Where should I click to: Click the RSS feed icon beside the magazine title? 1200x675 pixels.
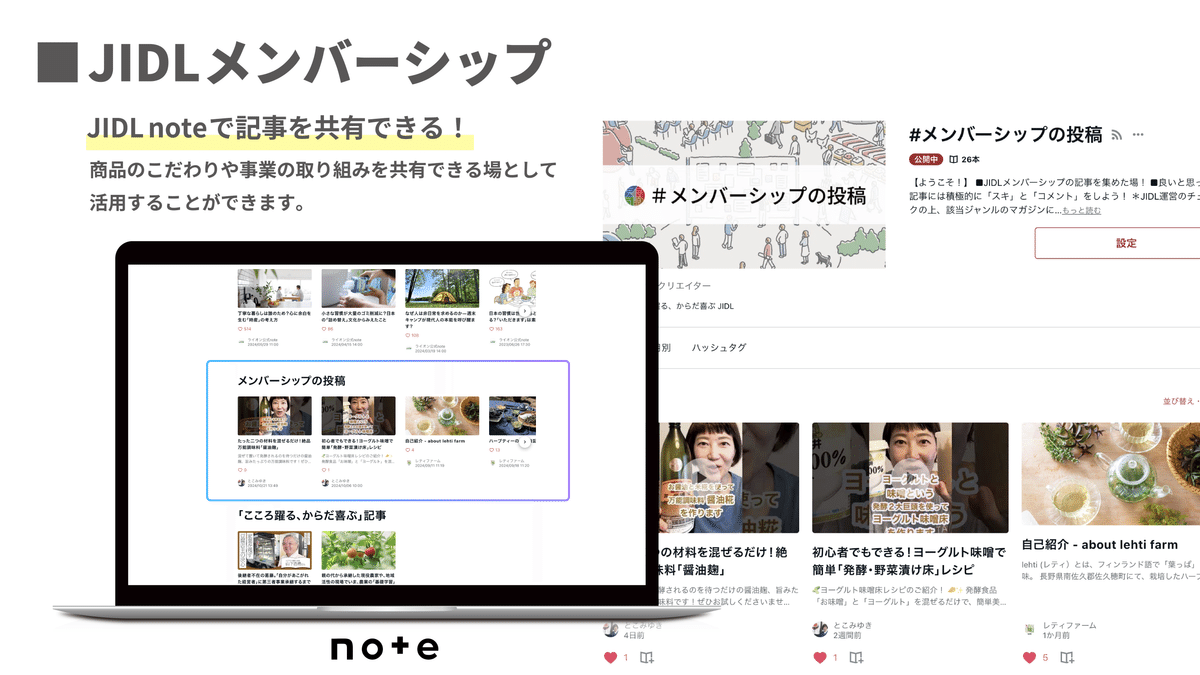(1116, 134)
